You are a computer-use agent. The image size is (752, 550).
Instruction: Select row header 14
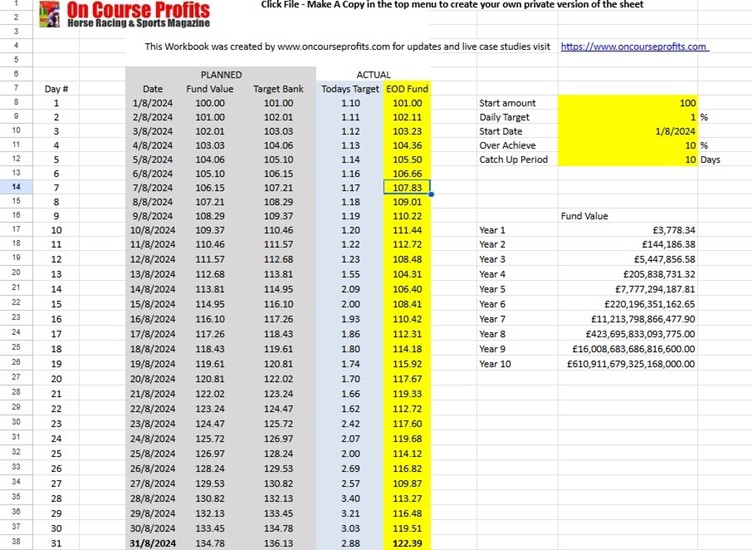(16, 187)
